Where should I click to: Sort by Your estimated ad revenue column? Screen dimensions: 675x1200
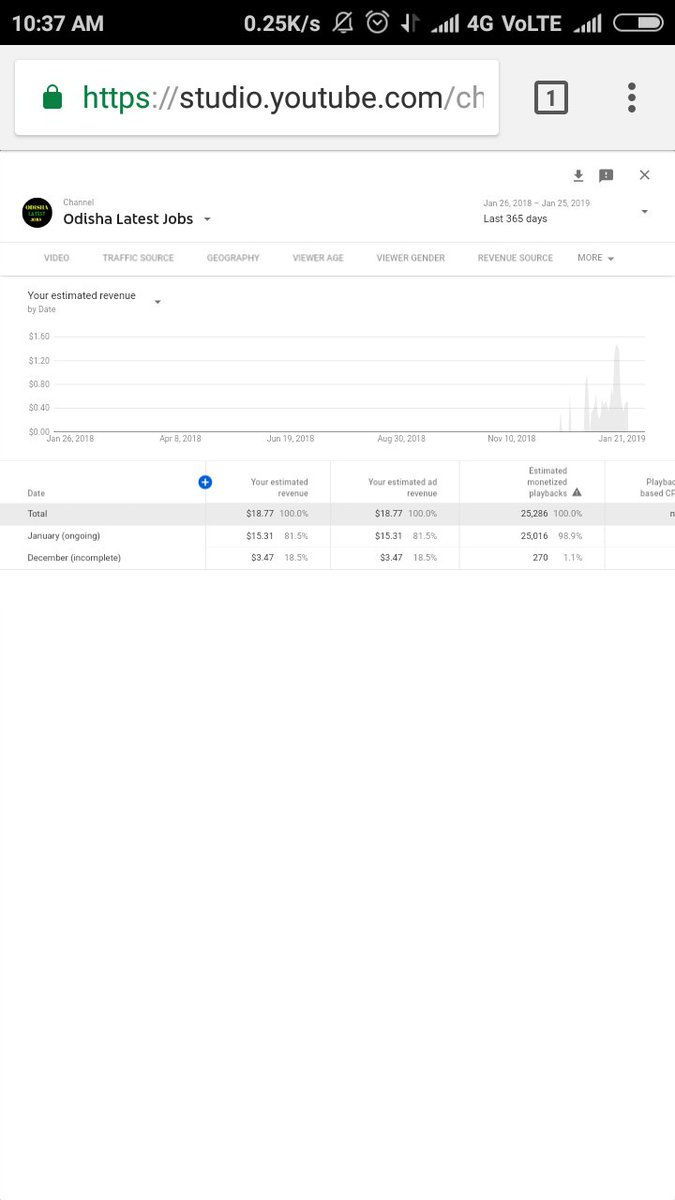coord(402,487)
